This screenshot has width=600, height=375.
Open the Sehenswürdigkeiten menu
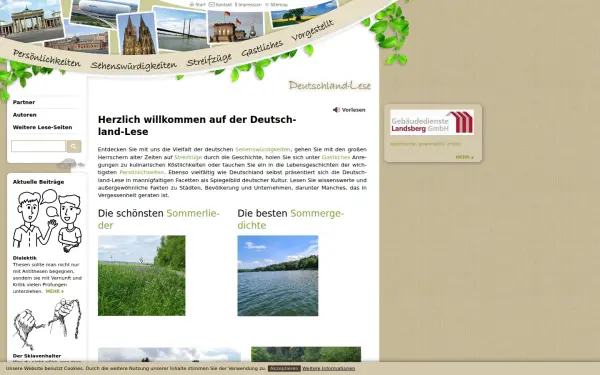[134, 66]
